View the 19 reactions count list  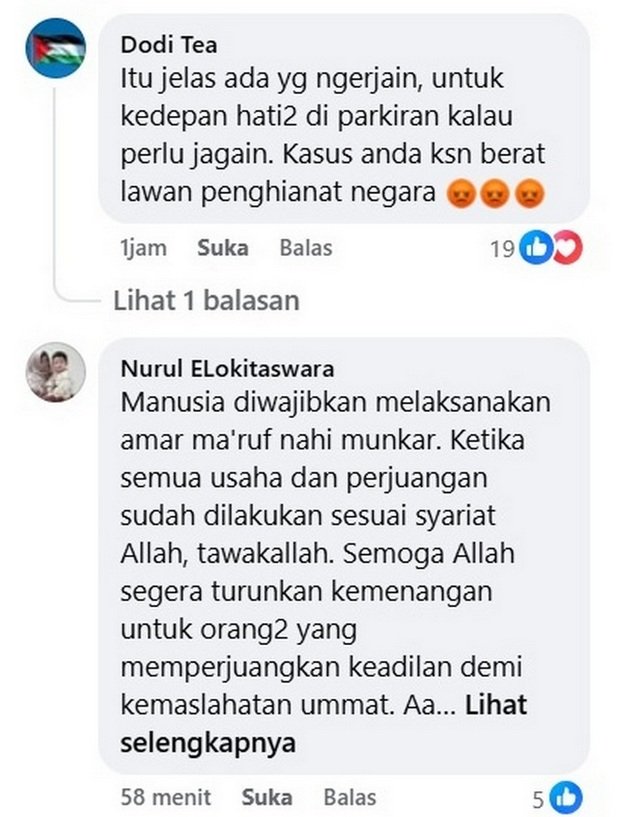pyautogui.click(x=502, y=249)
